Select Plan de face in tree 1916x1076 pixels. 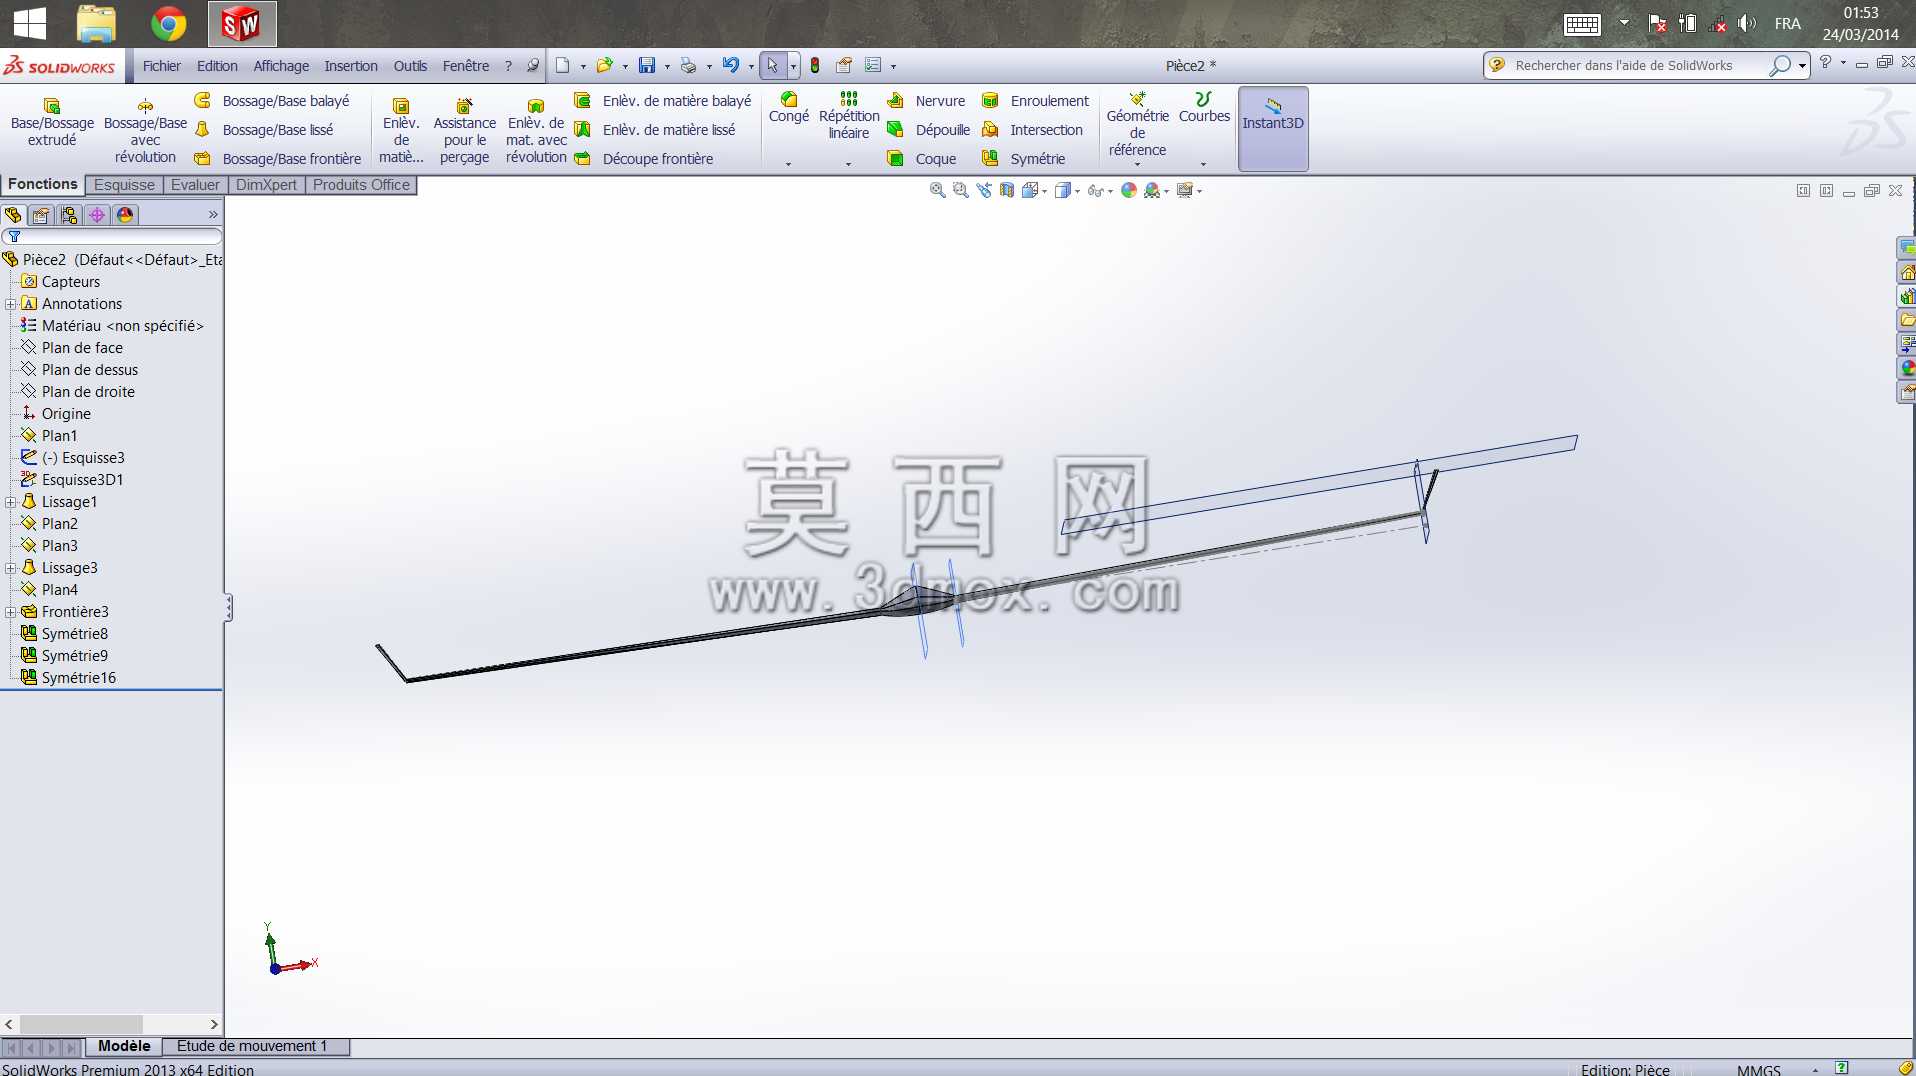[x=82, y=348]
